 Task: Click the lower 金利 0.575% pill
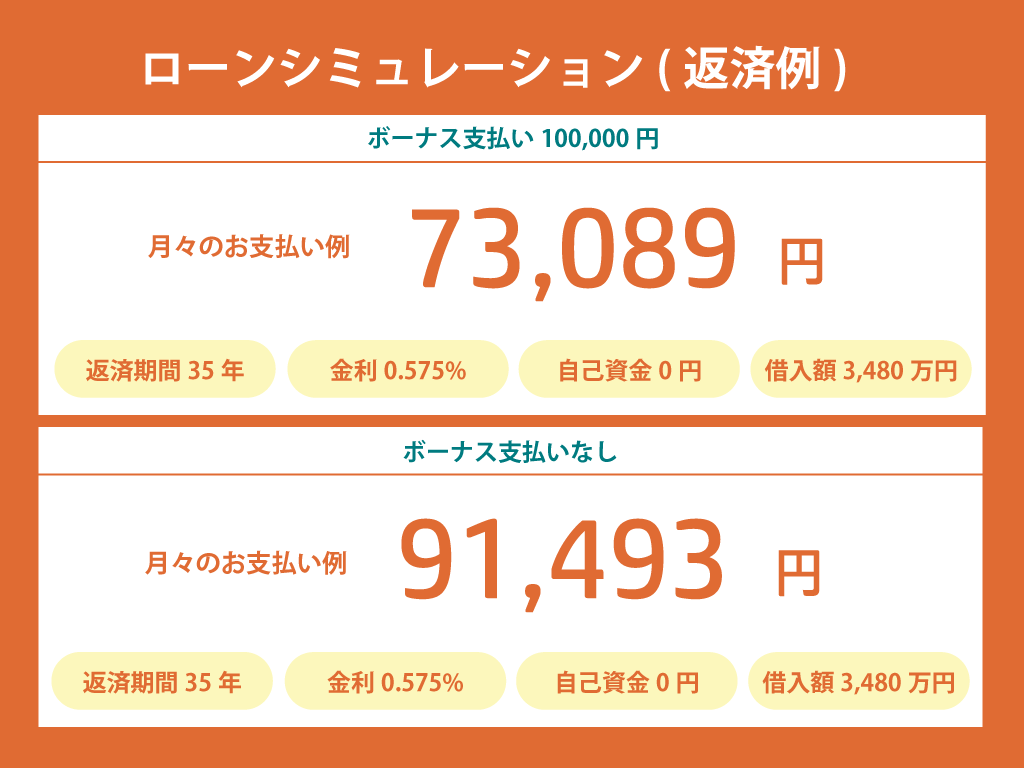tap(395, 681)
